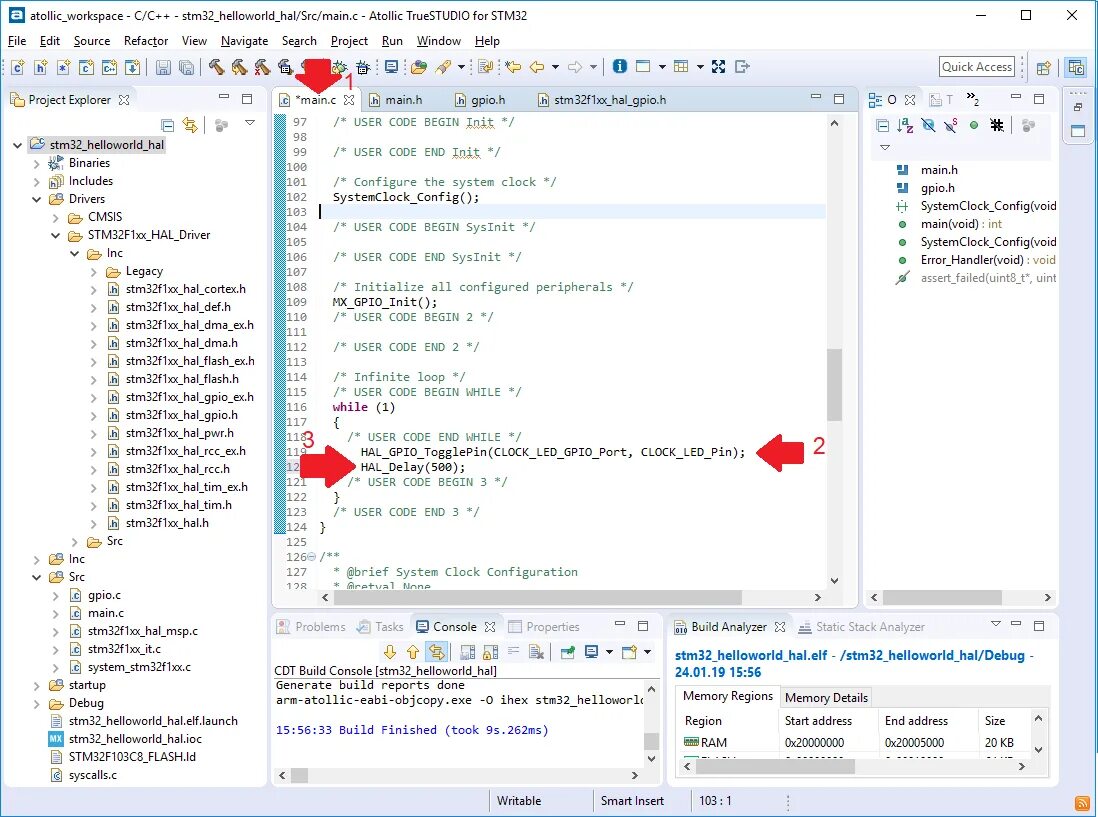Screen dimensions: 1098x817
Task: Toggle the crossed-out hash filter in Outline
Action: 997,125
